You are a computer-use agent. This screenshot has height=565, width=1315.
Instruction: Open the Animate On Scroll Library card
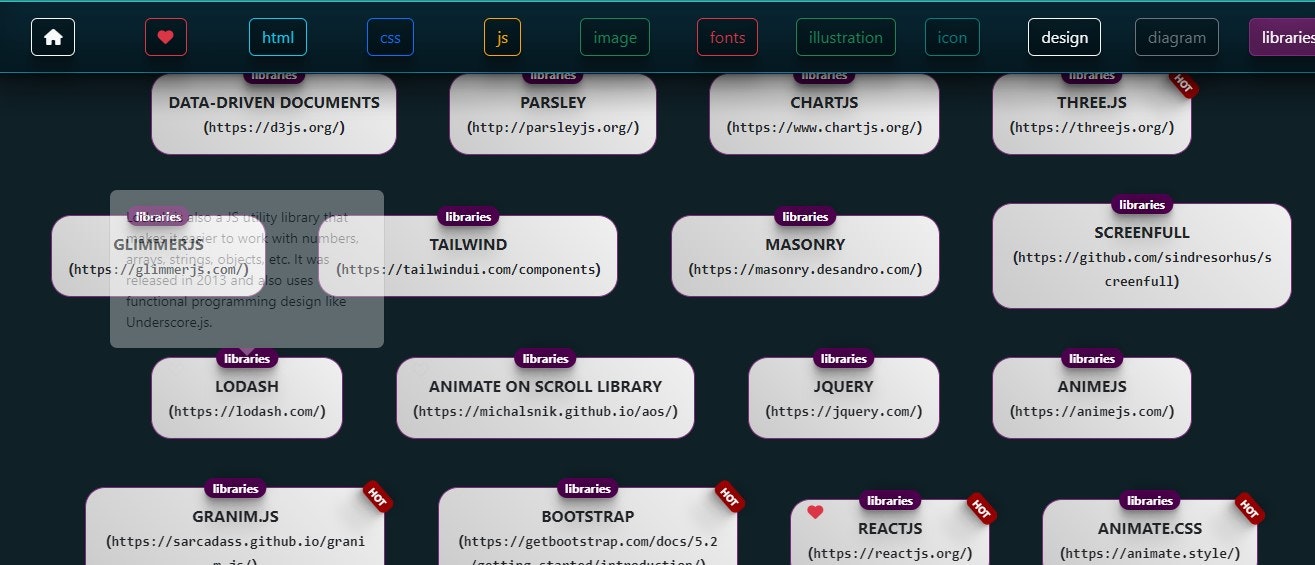545,398
